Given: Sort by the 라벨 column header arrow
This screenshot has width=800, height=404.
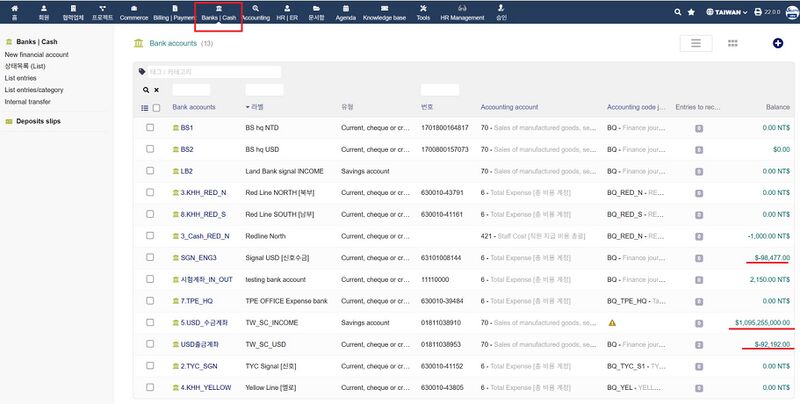Looking at the screenshot, I should 247,107.
